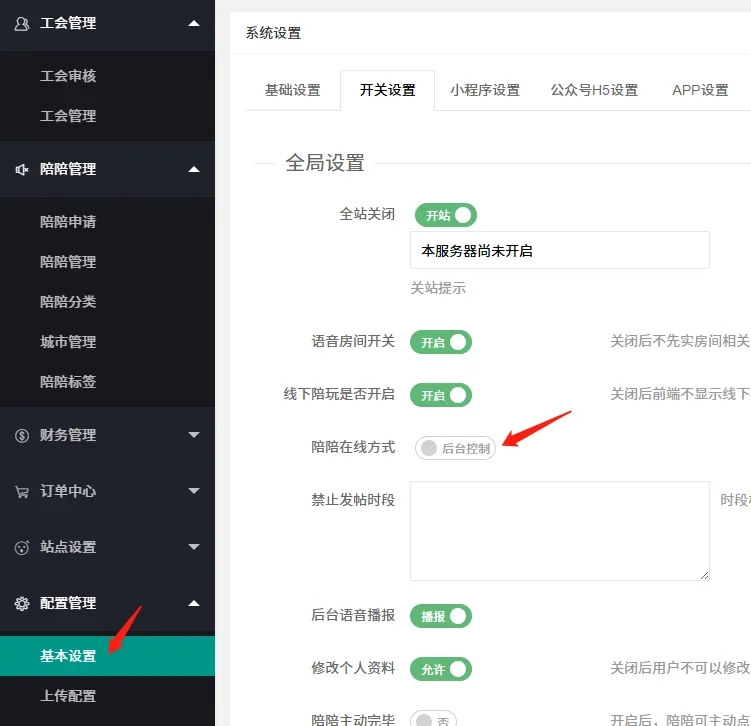
Task: Go to 上传配置 in sidebar
Action: (68, 696)
